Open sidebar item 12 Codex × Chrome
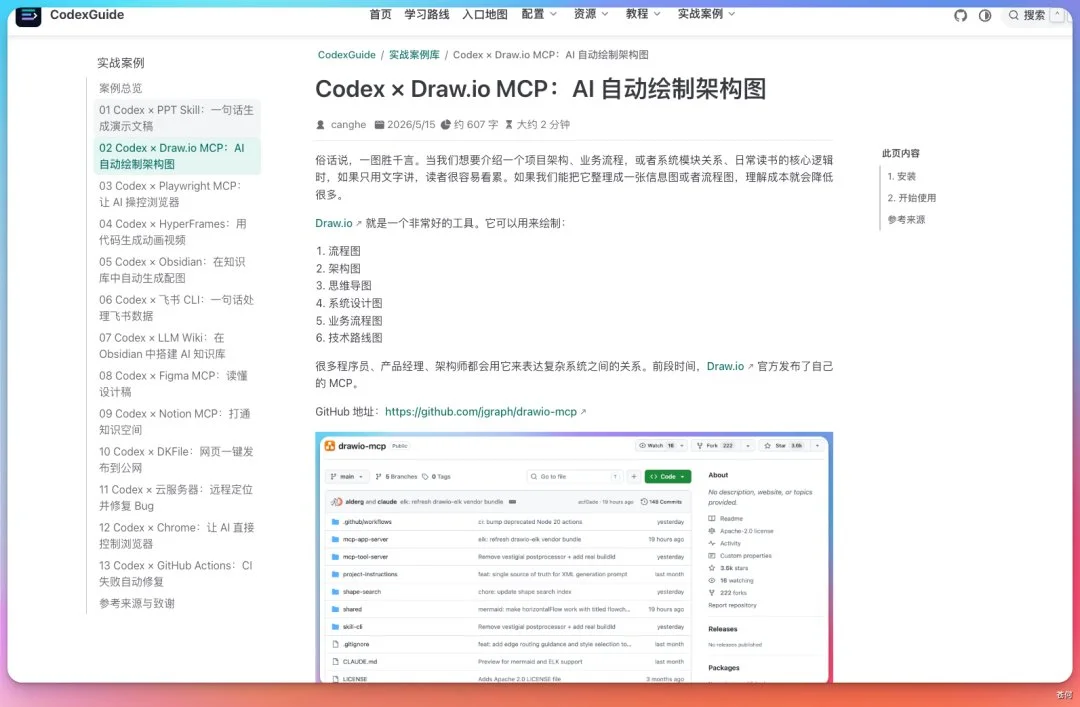Screen dimensions: 1080x707 177,535
